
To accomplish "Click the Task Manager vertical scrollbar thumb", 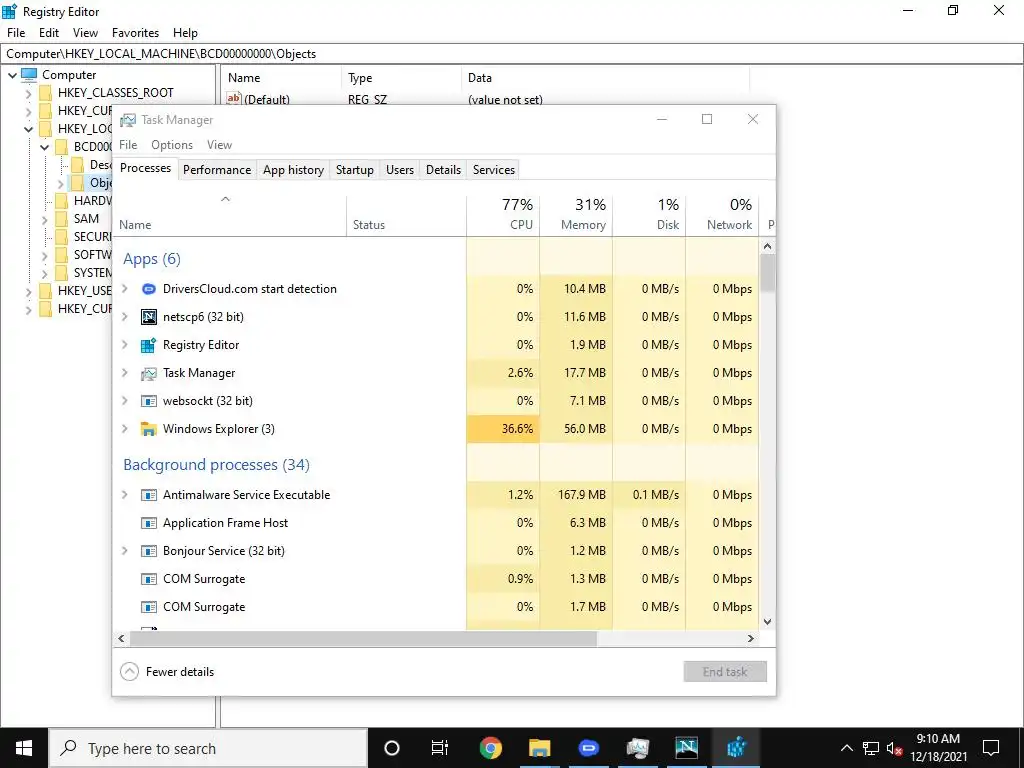I will [x=768, y=273].
